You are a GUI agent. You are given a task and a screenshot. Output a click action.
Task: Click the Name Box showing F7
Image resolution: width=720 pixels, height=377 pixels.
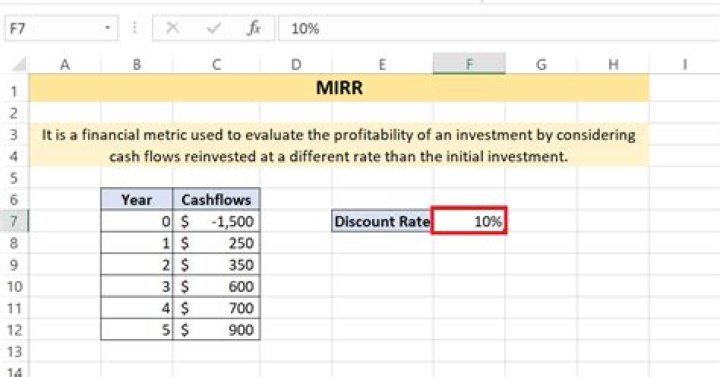(x=61, y=28)
